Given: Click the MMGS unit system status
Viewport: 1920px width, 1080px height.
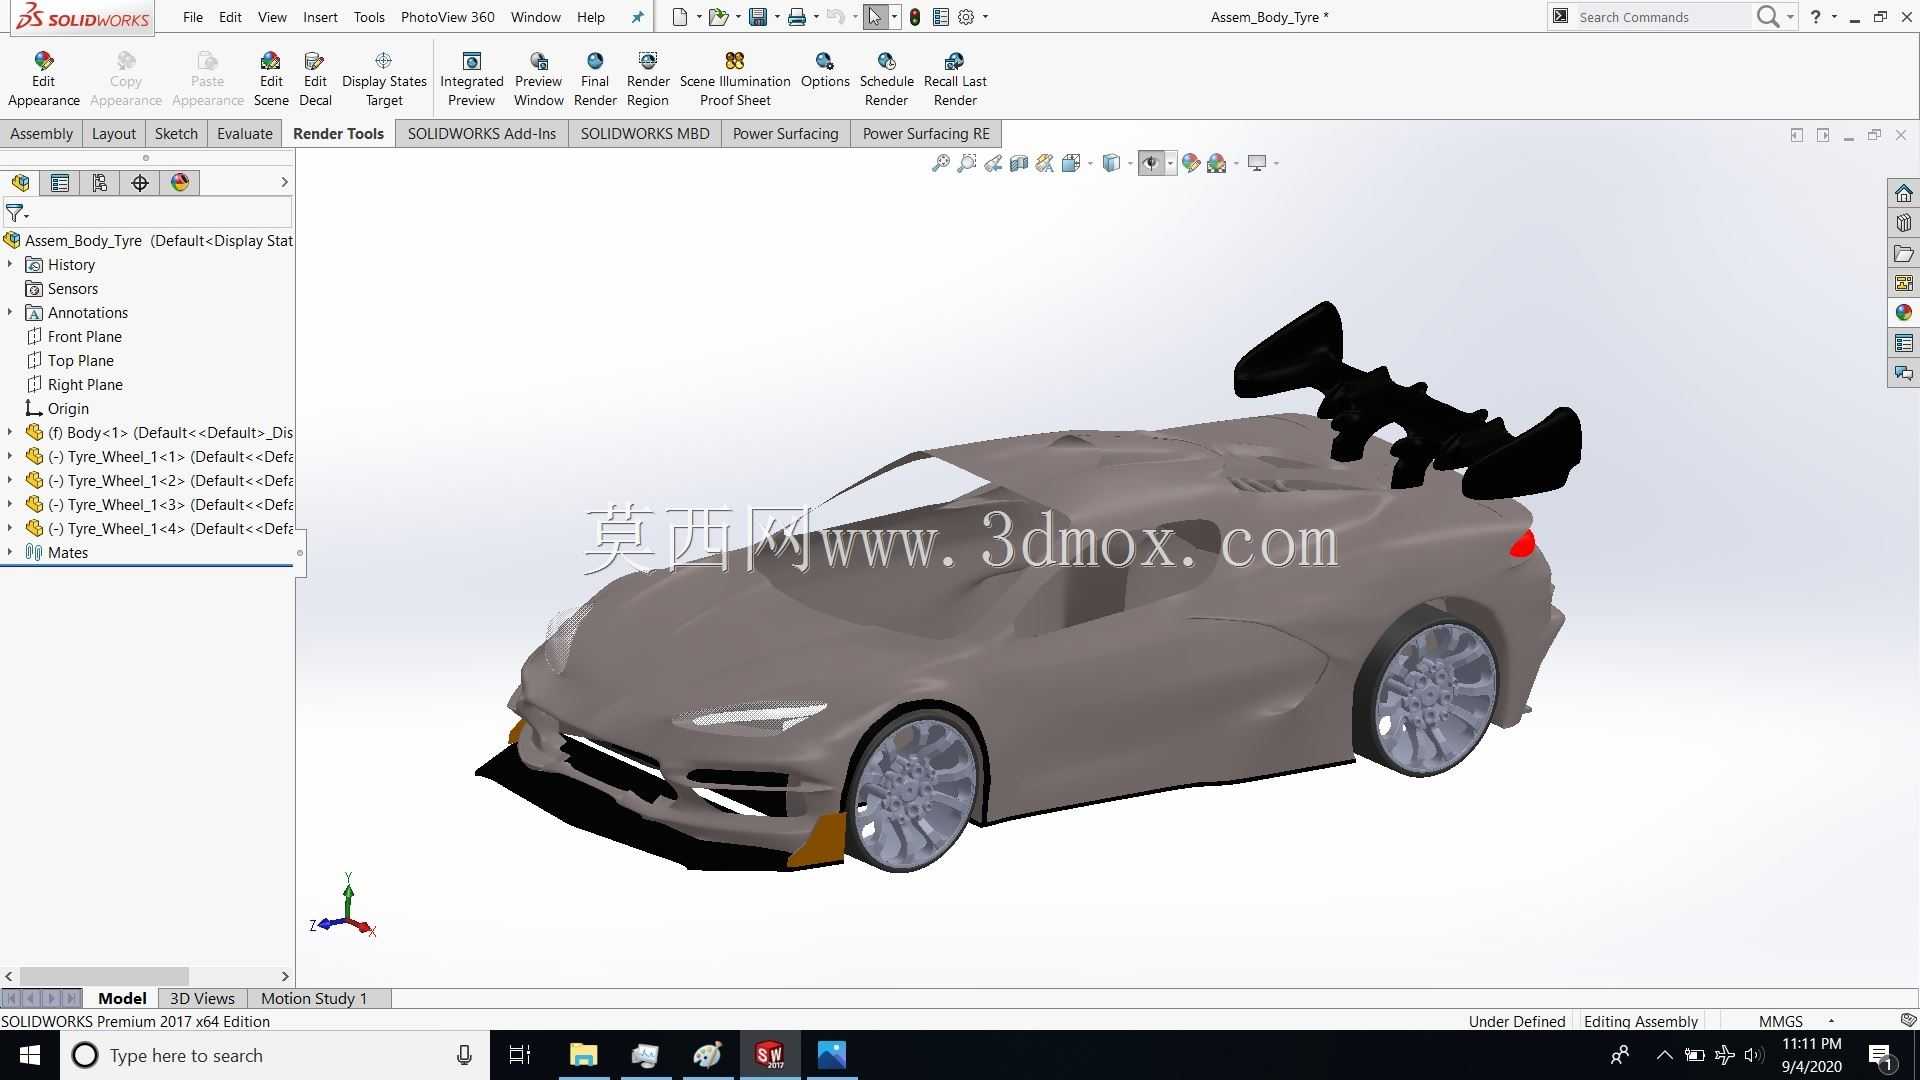Looking at the screenshot, I should pos(1781,1021).
